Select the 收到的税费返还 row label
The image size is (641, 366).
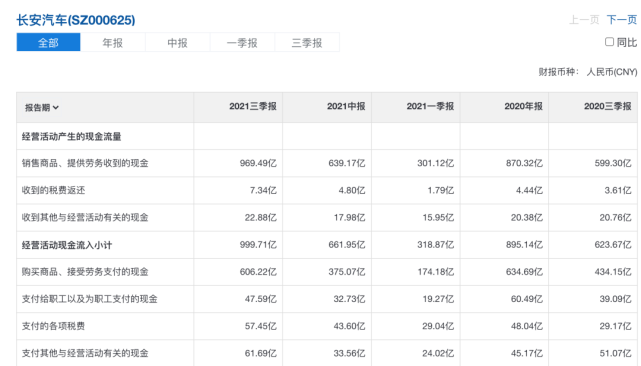[53, 190]
